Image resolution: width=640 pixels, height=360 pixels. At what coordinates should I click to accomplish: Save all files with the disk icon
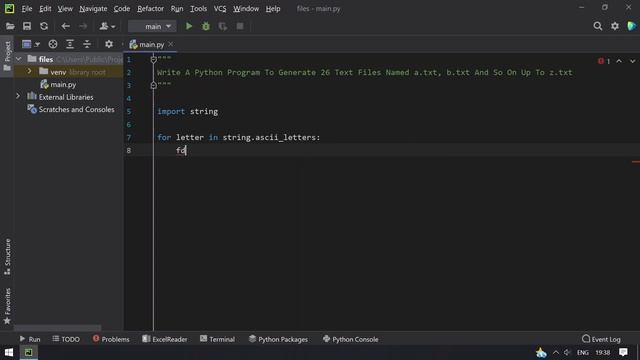(x=27, y=27)
